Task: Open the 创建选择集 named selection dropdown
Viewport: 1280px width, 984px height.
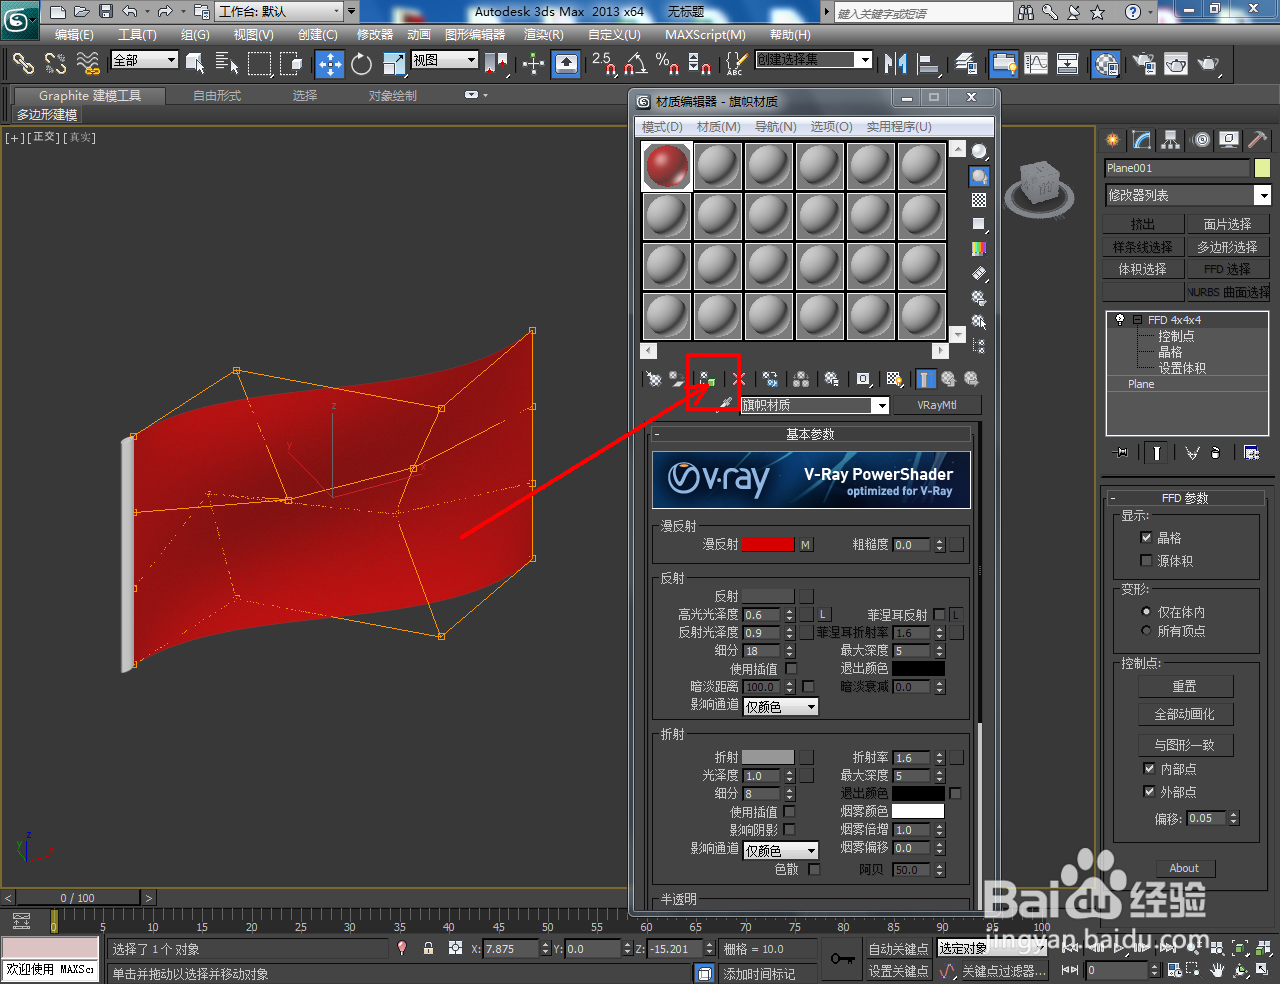Action: [813, 60]
